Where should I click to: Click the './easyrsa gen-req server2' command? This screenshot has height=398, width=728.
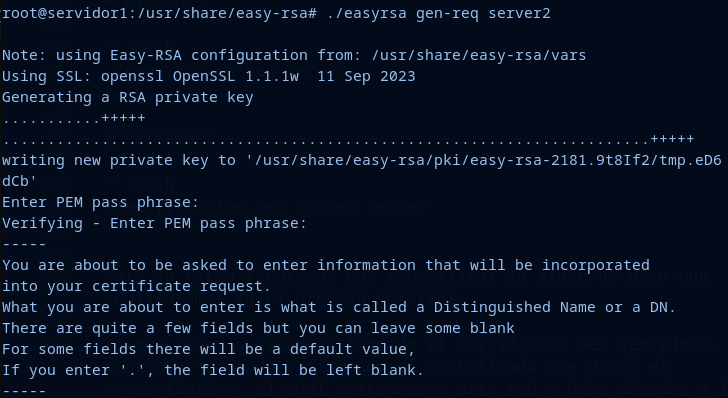[438, 13]
